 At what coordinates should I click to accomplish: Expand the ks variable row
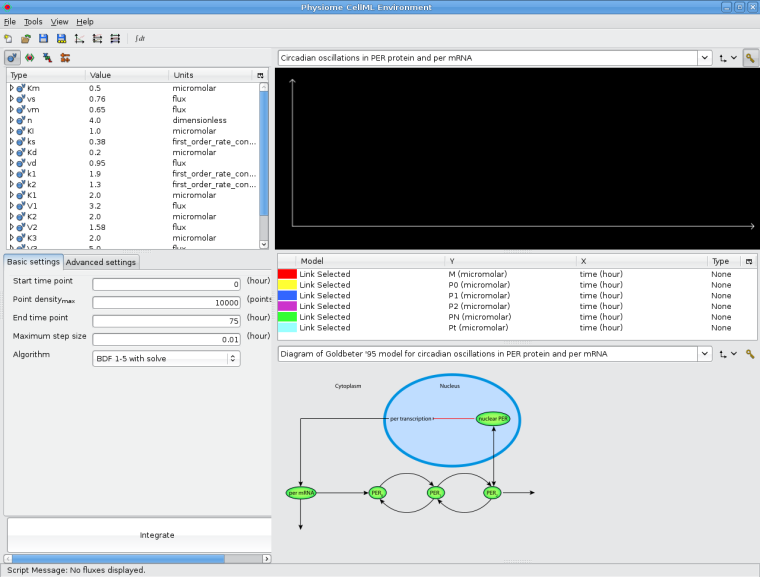12,141
